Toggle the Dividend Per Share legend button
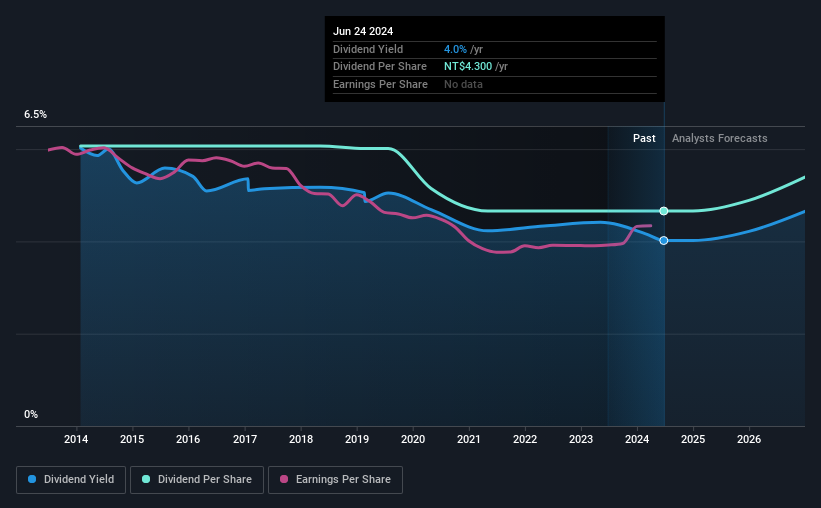 (197, 480)
